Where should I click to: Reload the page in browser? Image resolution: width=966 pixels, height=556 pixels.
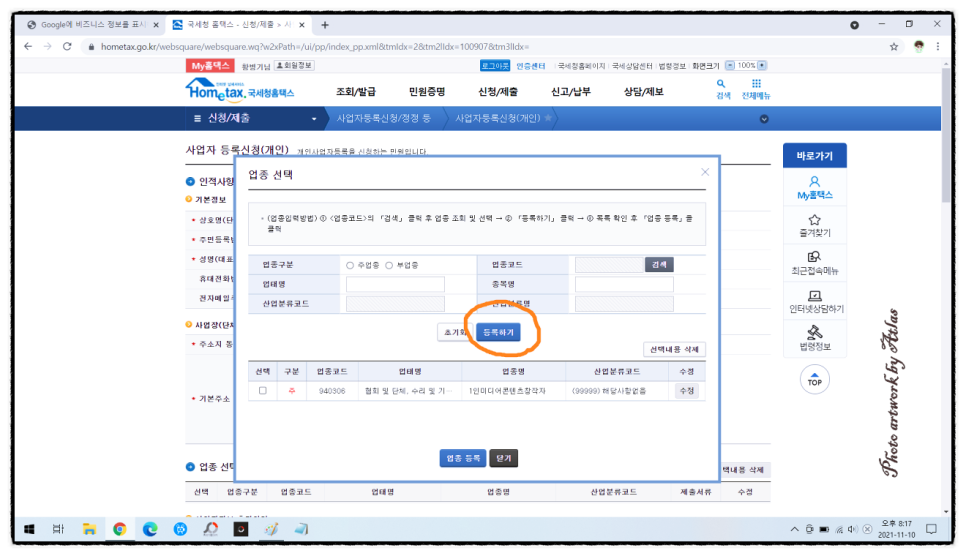tap(67, 46)
